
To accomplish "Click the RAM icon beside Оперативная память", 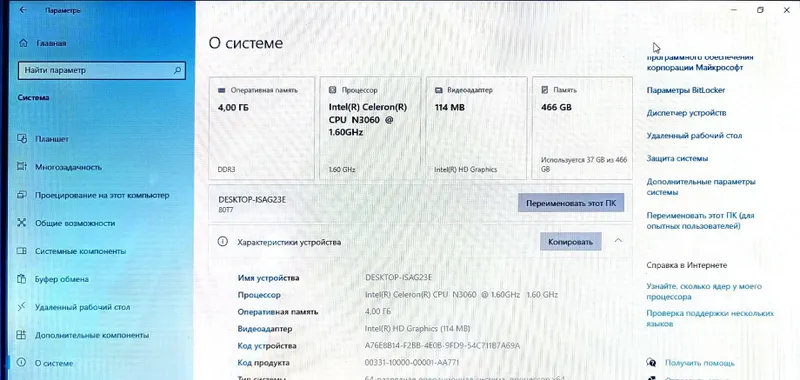I will tap(221, 90).
